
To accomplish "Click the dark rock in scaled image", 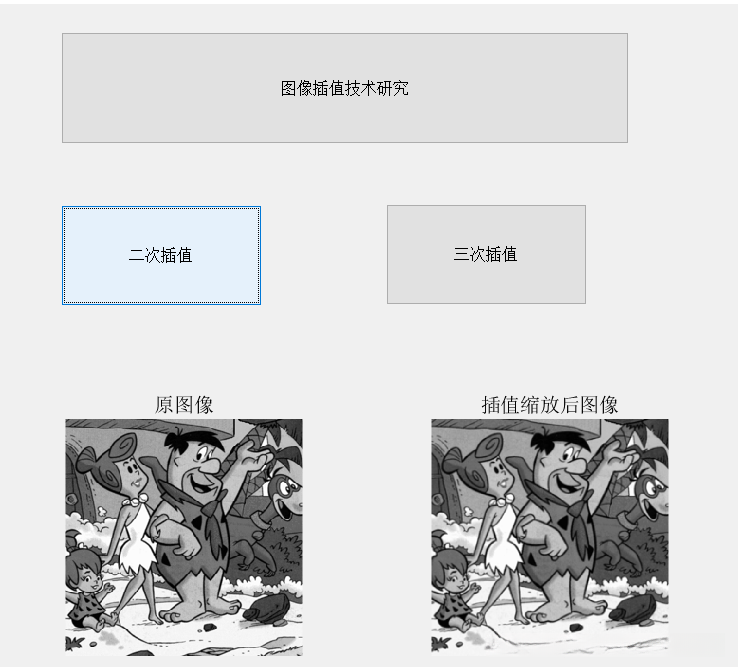I will (632, 609).
